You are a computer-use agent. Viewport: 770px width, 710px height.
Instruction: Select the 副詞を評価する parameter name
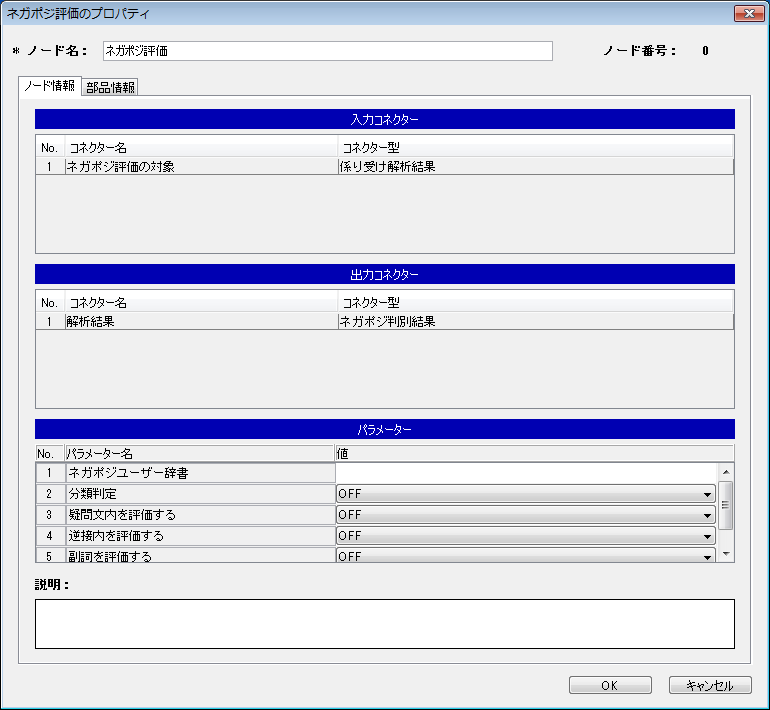tap(201, 556)
